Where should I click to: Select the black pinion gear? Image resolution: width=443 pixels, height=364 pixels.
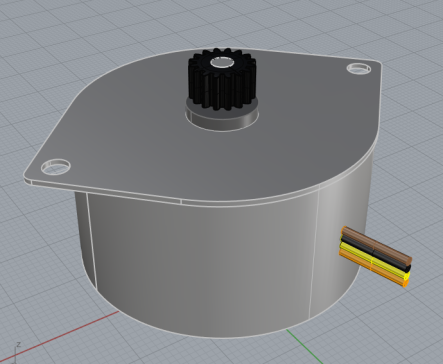pyautogui.click(x=222, y=80)
